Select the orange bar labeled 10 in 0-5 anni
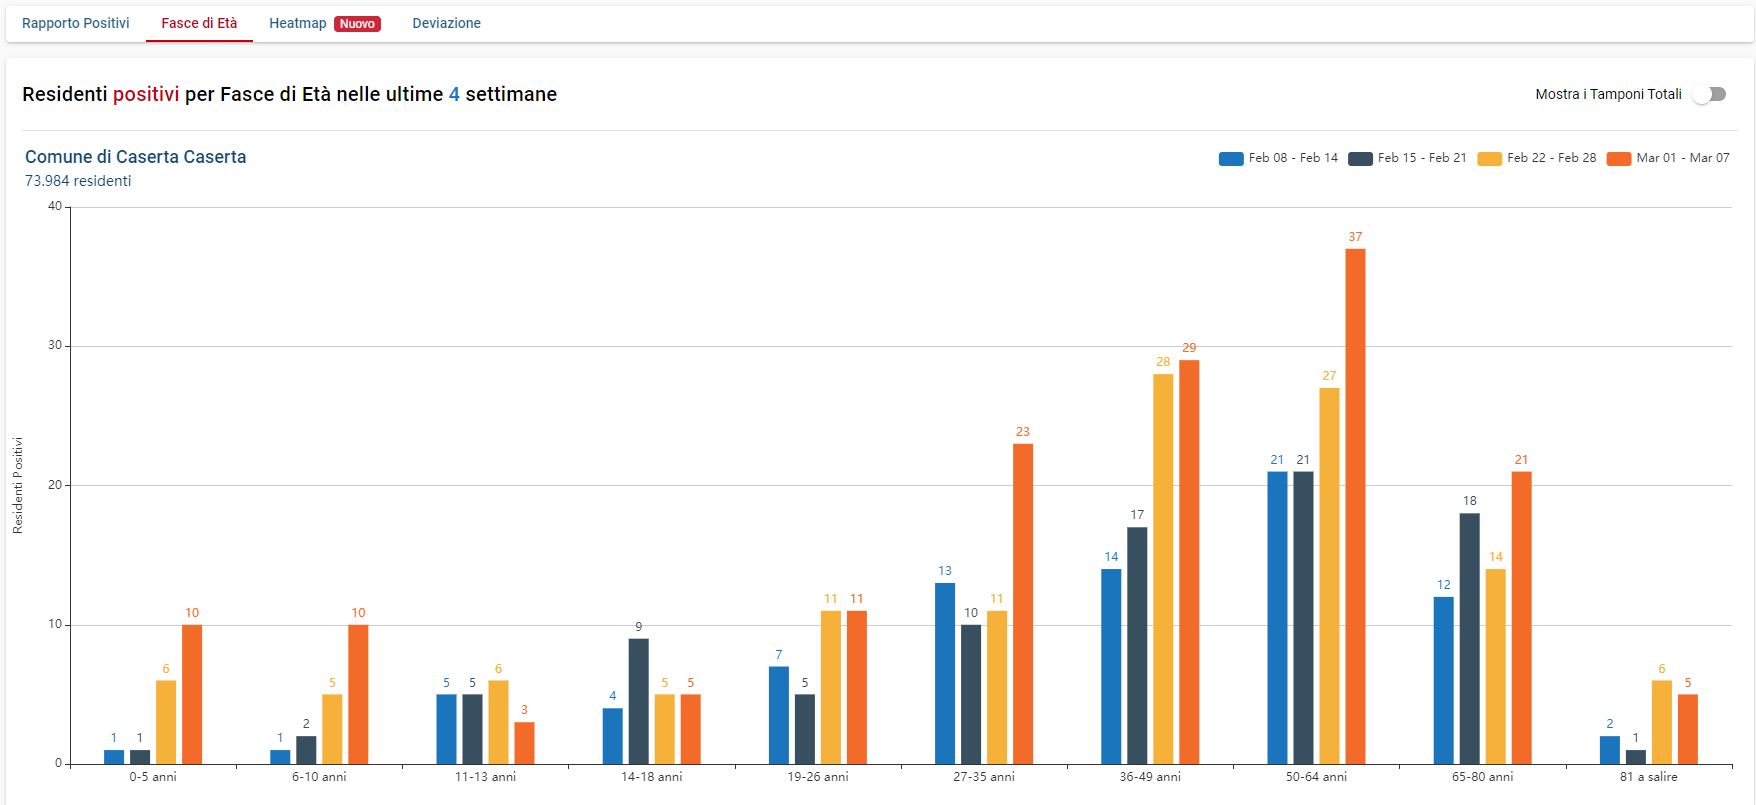This screenshot has width=1756, height=805. click(192, 694)
